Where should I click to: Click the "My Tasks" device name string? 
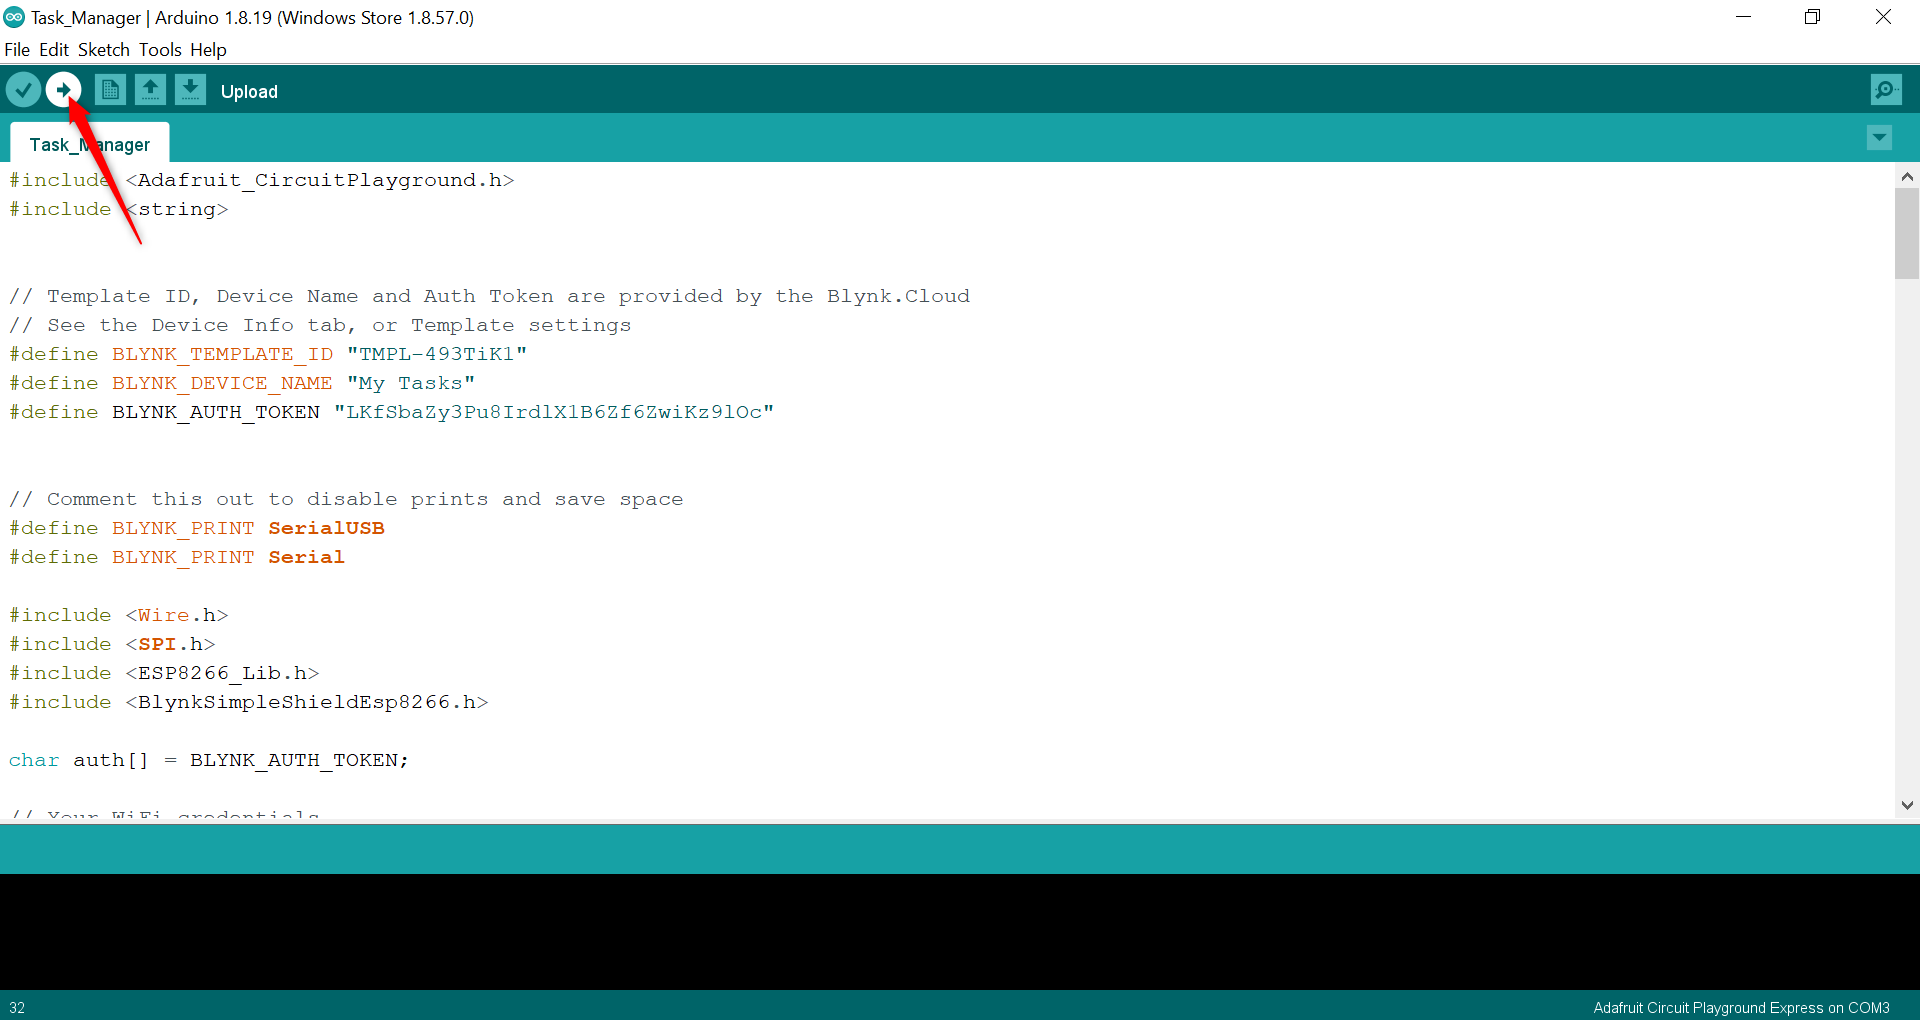pos(411,383)
